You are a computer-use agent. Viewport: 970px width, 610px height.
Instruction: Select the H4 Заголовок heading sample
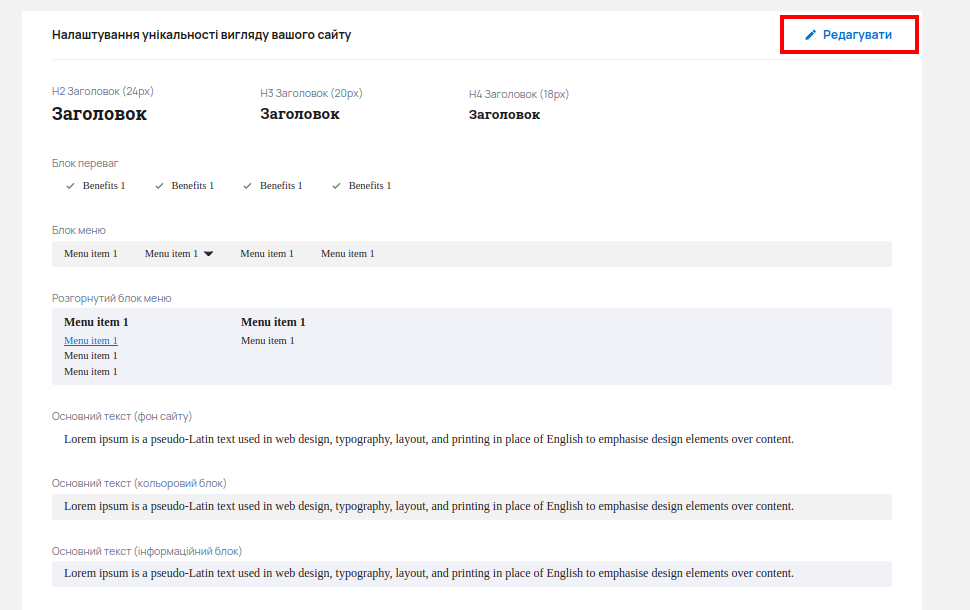[x=504, y=114]
